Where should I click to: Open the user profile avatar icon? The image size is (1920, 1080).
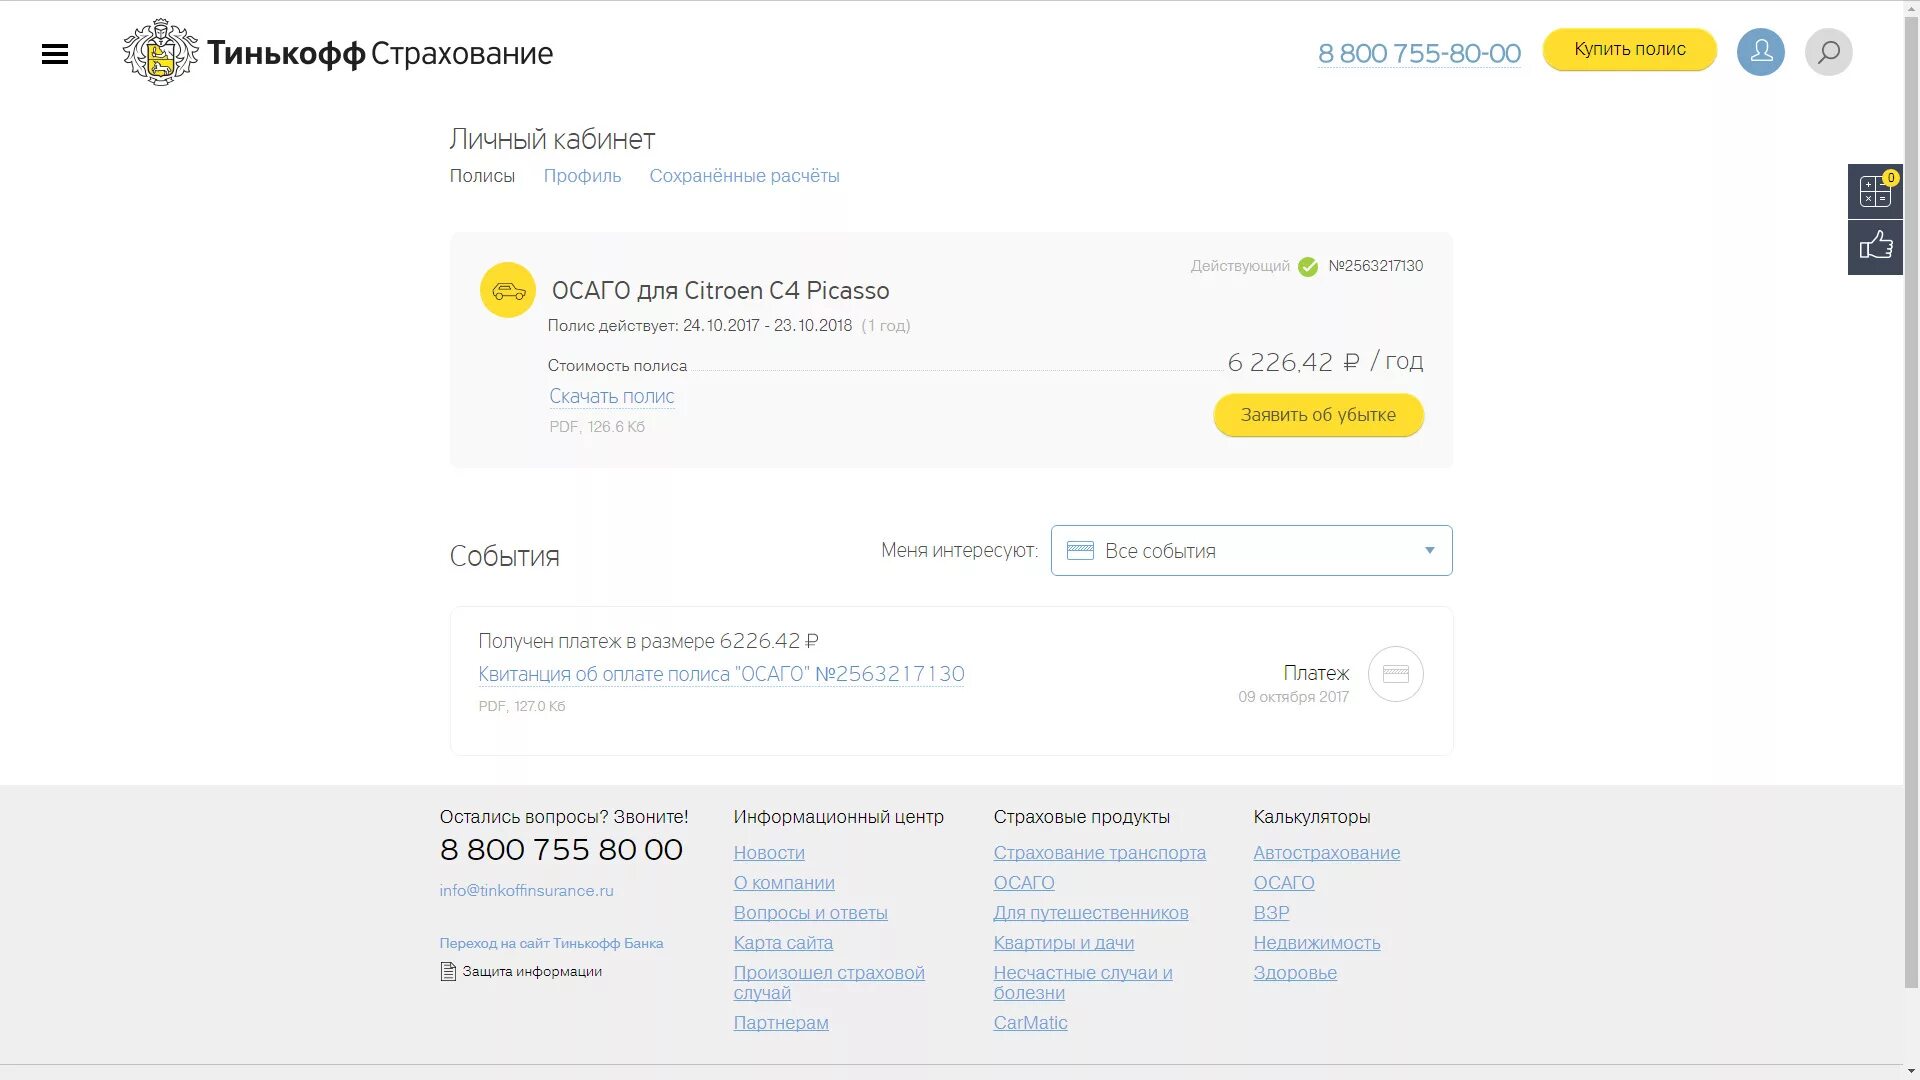pos(1760,52)
